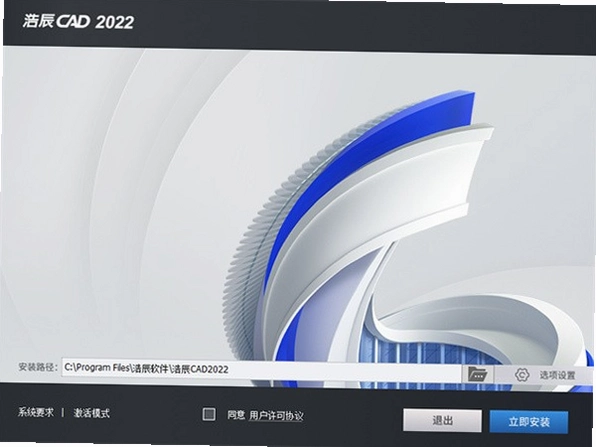This screenshot has width=596, height=447.
Task: Click the dark title bar next to the logo
Action: click(x=342, y=24)
